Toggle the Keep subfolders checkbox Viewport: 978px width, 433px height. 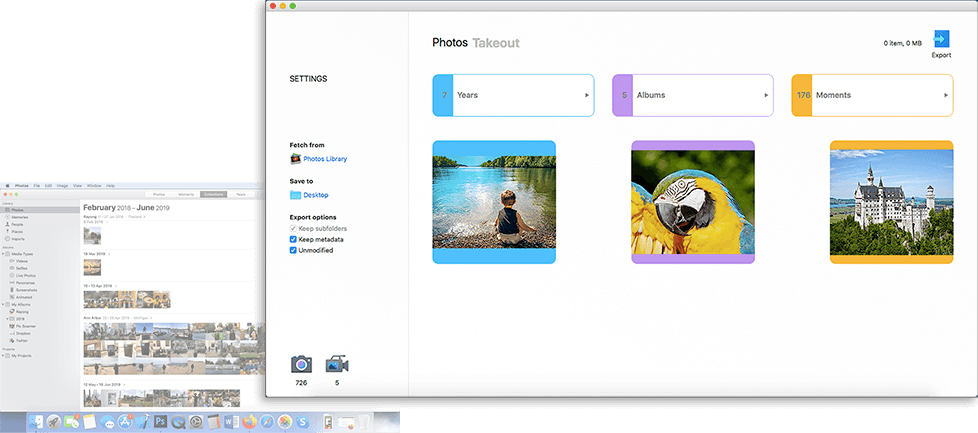293,229
